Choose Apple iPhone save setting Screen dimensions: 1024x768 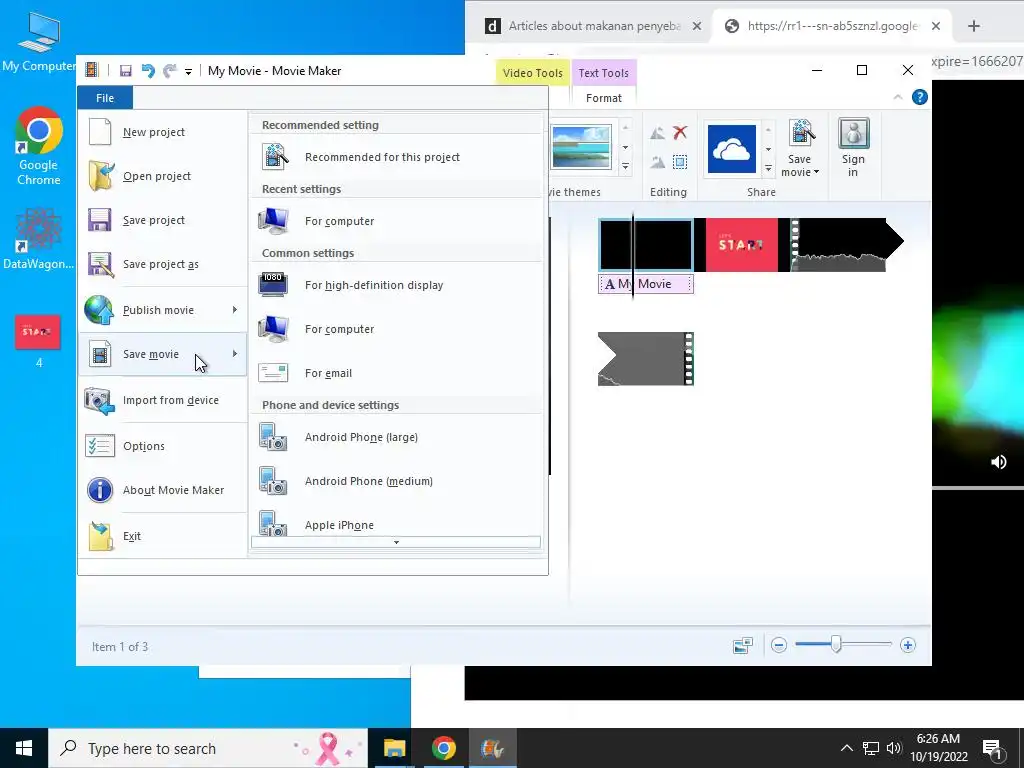[x=396, y=524]
